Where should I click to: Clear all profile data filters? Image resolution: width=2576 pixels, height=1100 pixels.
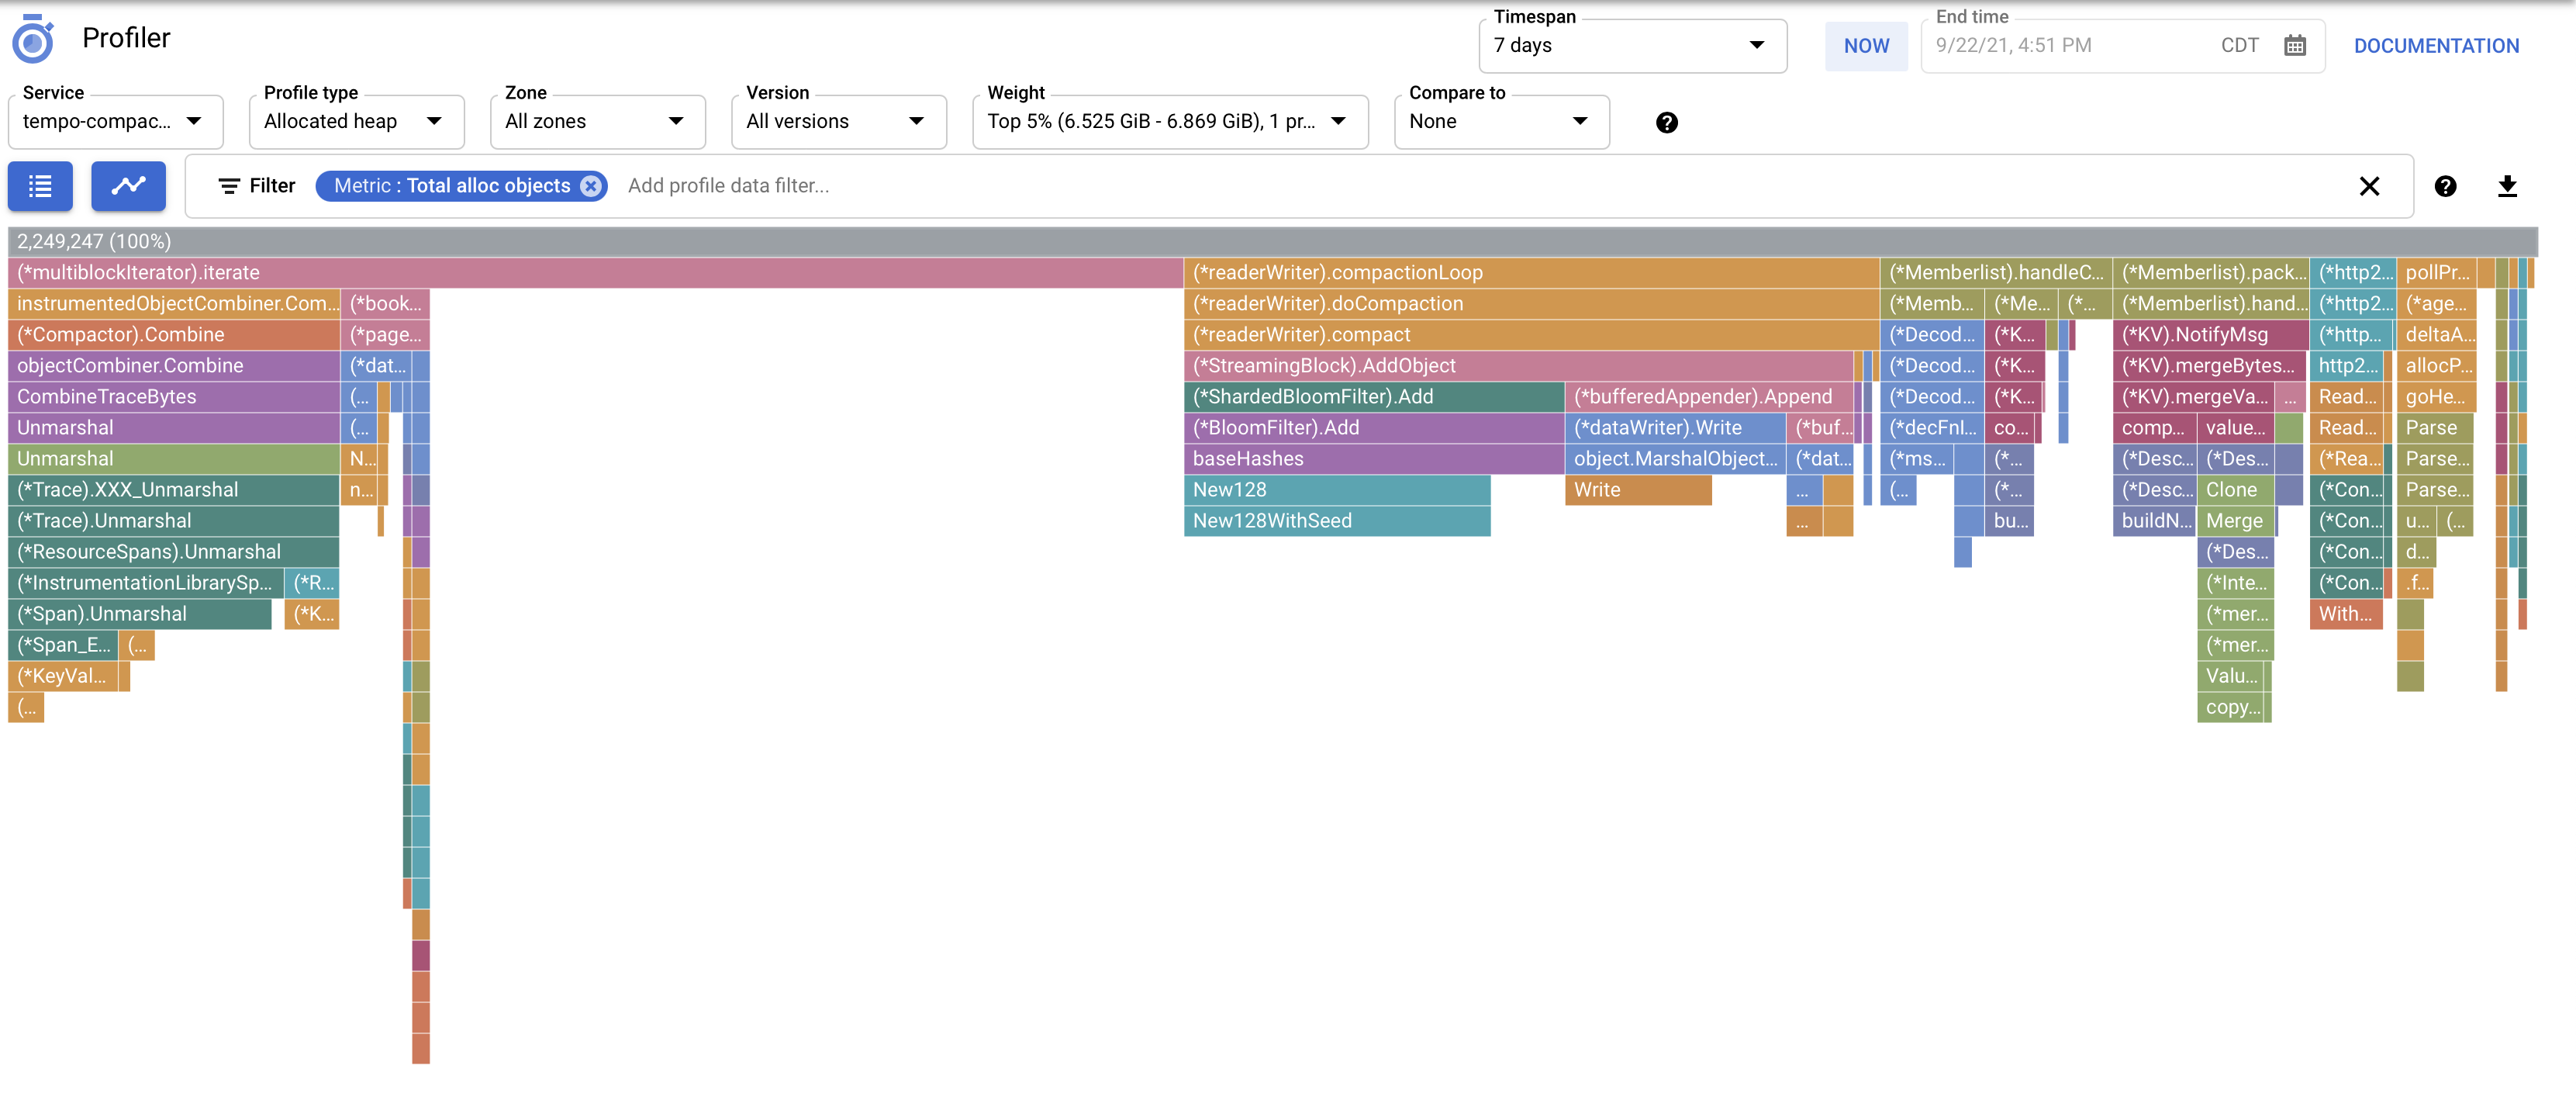(2370, 186)
